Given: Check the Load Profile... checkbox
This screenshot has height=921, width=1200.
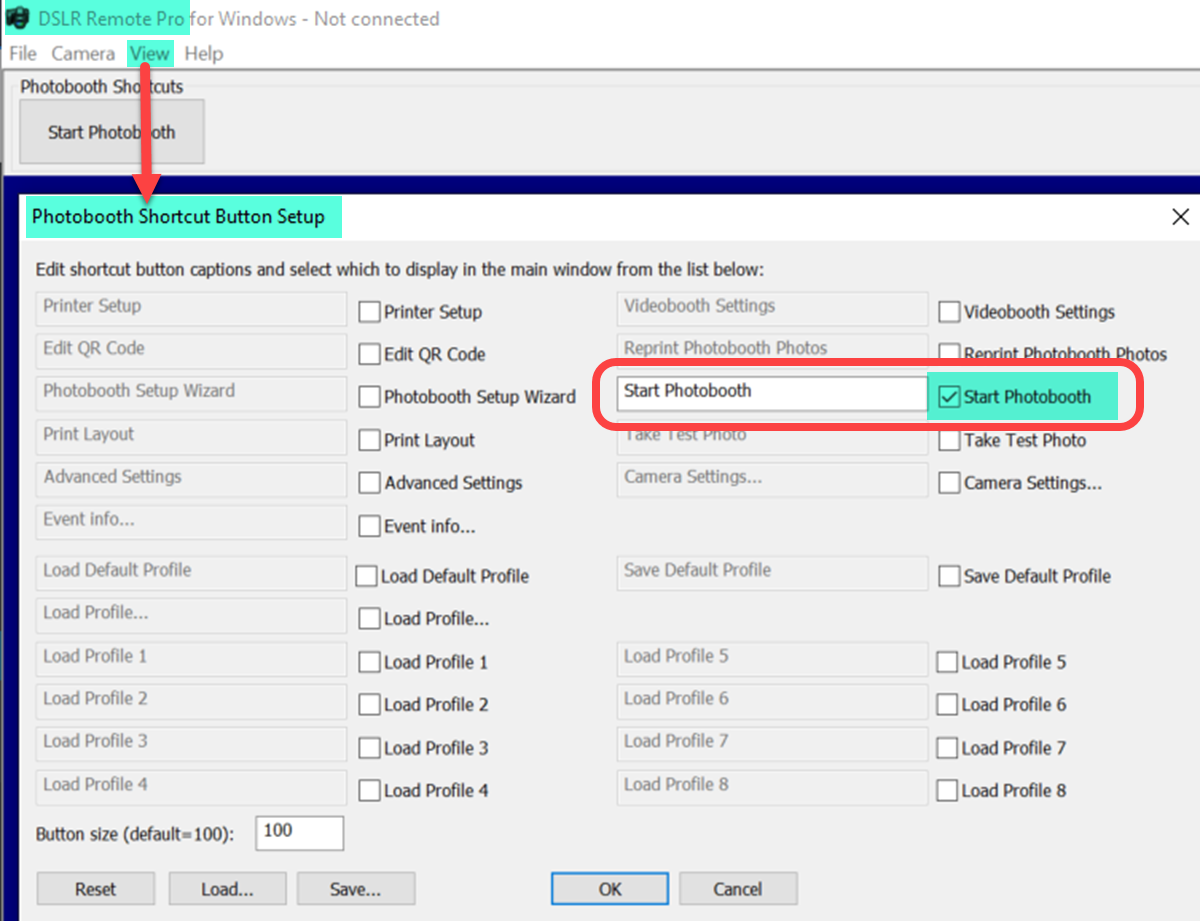Looking at the screenshot, I should click(369, 620).
